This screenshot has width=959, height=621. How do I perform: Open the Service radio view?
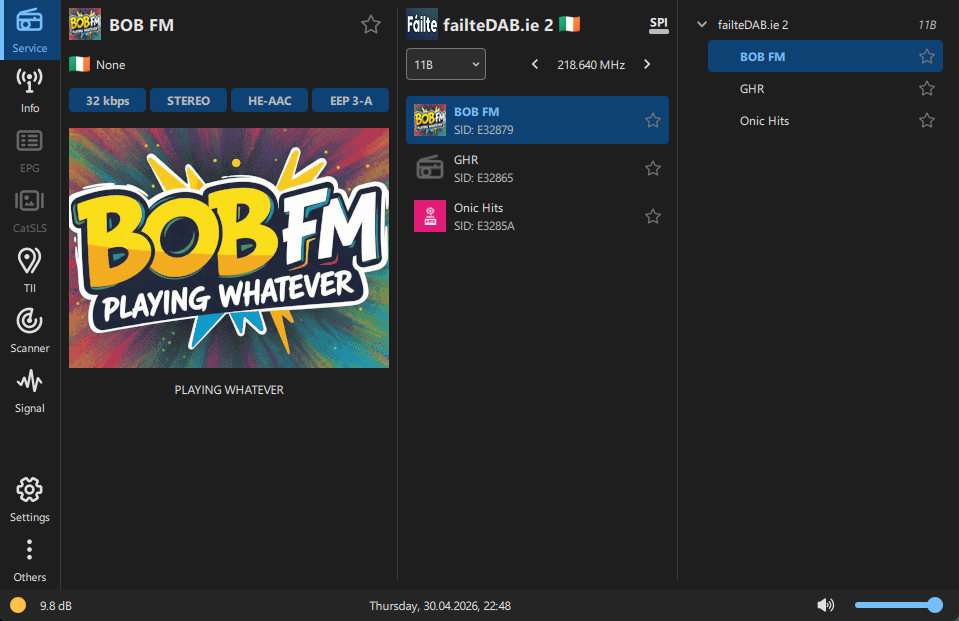tap(29, 30)
